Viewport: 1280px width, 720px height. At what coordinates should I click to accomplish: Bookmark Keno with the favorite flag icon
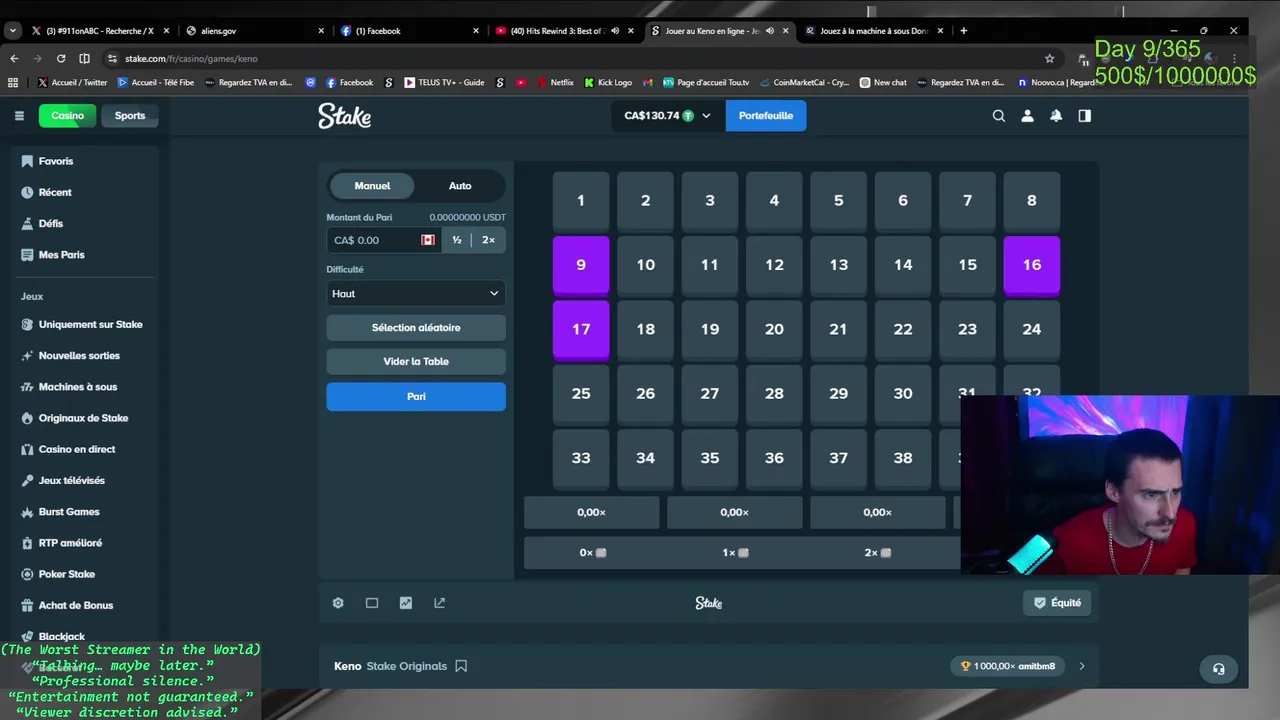pos(461,666)
